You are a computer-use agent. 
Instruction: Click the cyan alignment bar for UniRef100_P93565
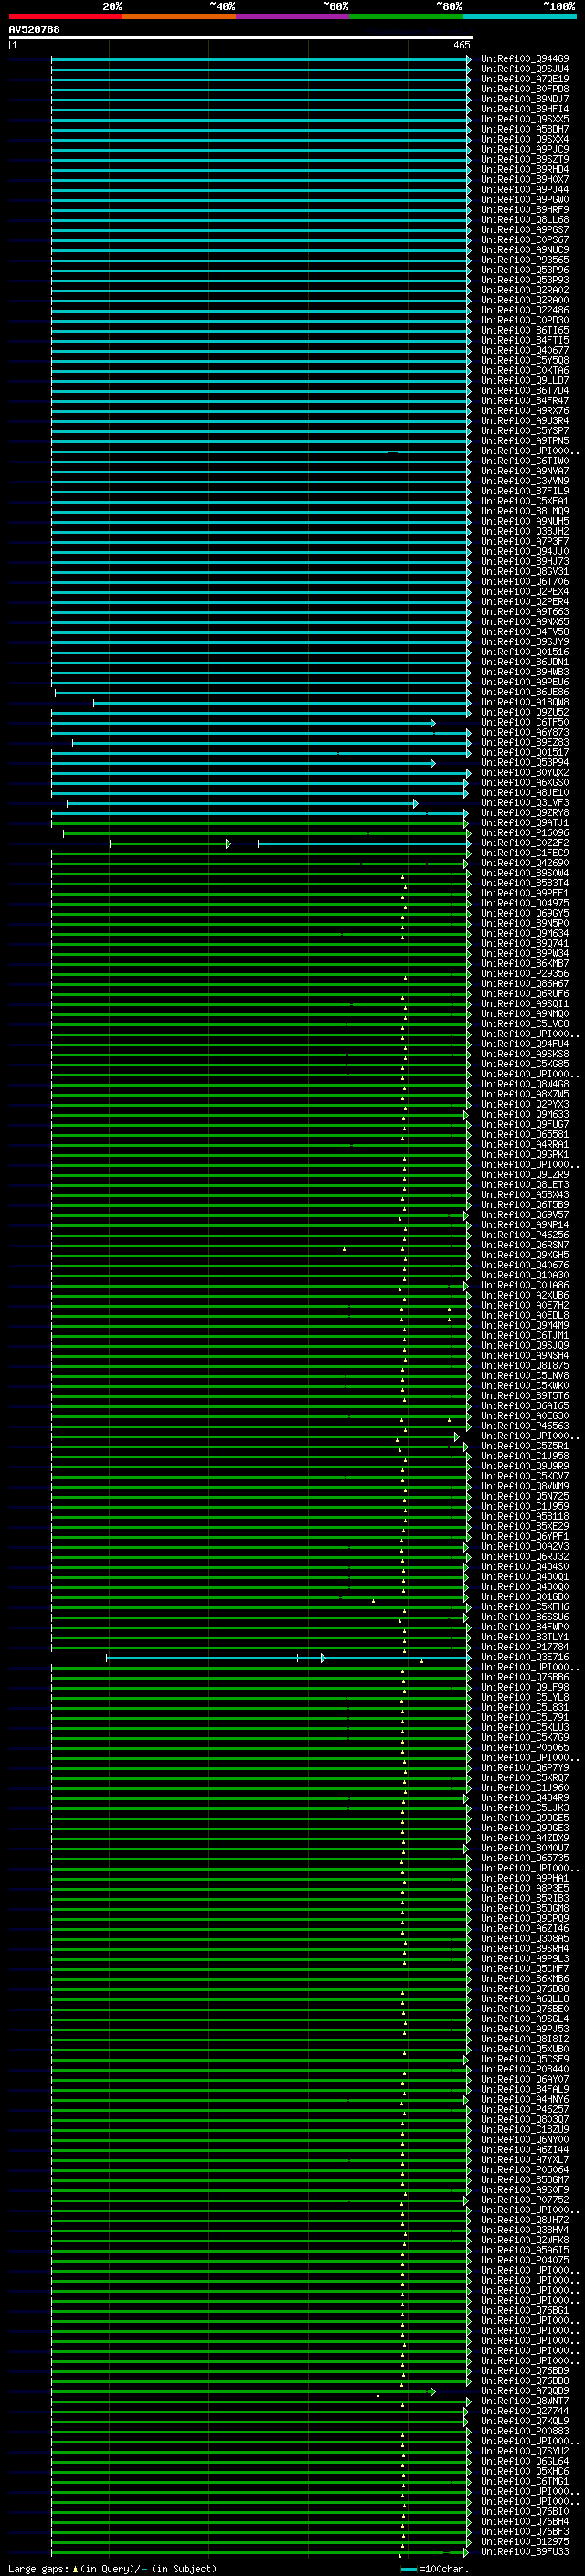coord(261,261)
